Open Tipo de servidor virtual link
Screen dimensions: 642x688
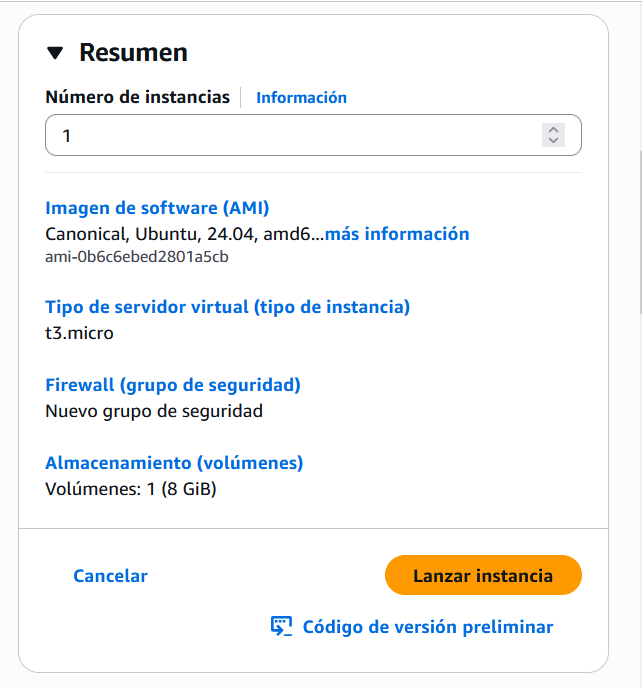[x=227, y=307]
